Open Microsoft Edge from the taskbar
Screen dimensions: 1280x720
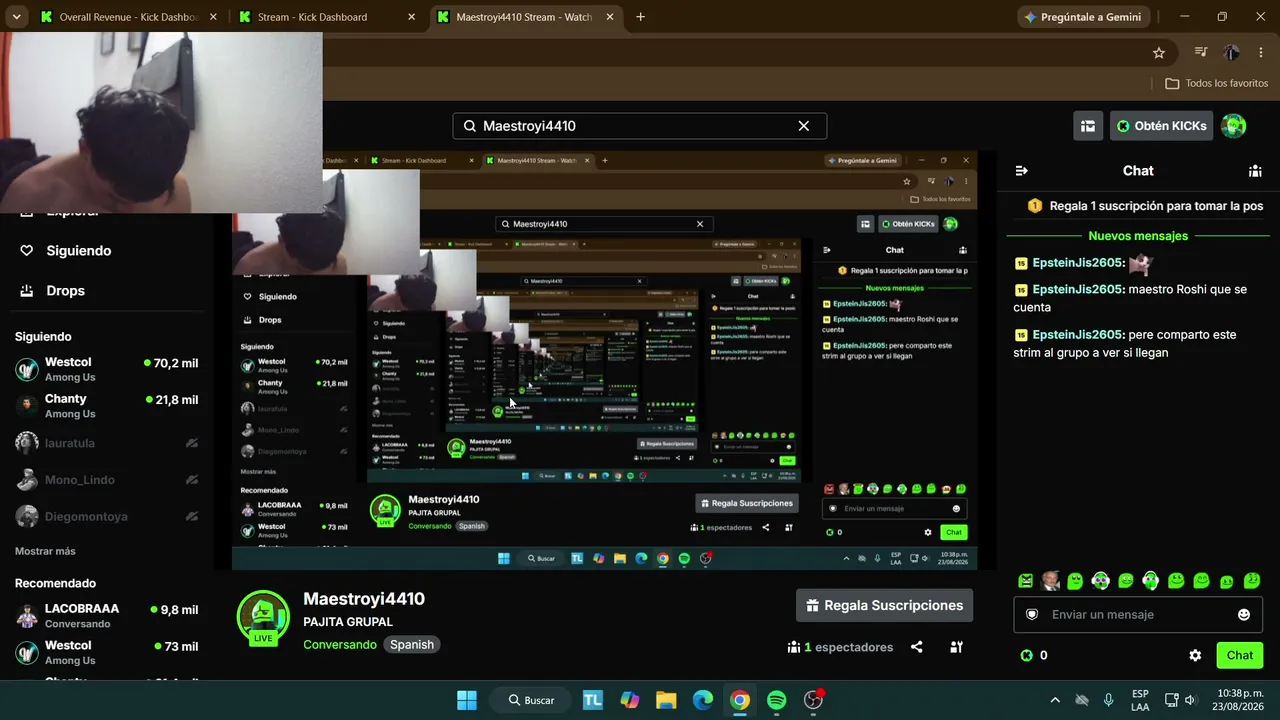click(x=703, y=700)
